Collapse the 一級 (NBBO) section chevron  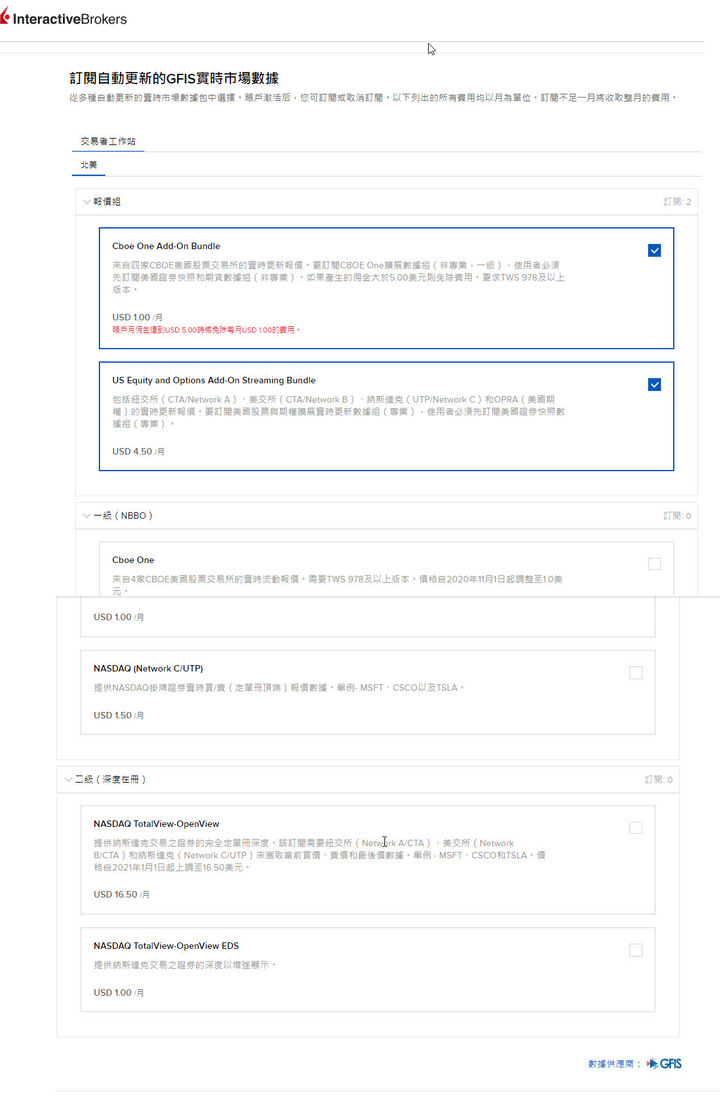87,515
